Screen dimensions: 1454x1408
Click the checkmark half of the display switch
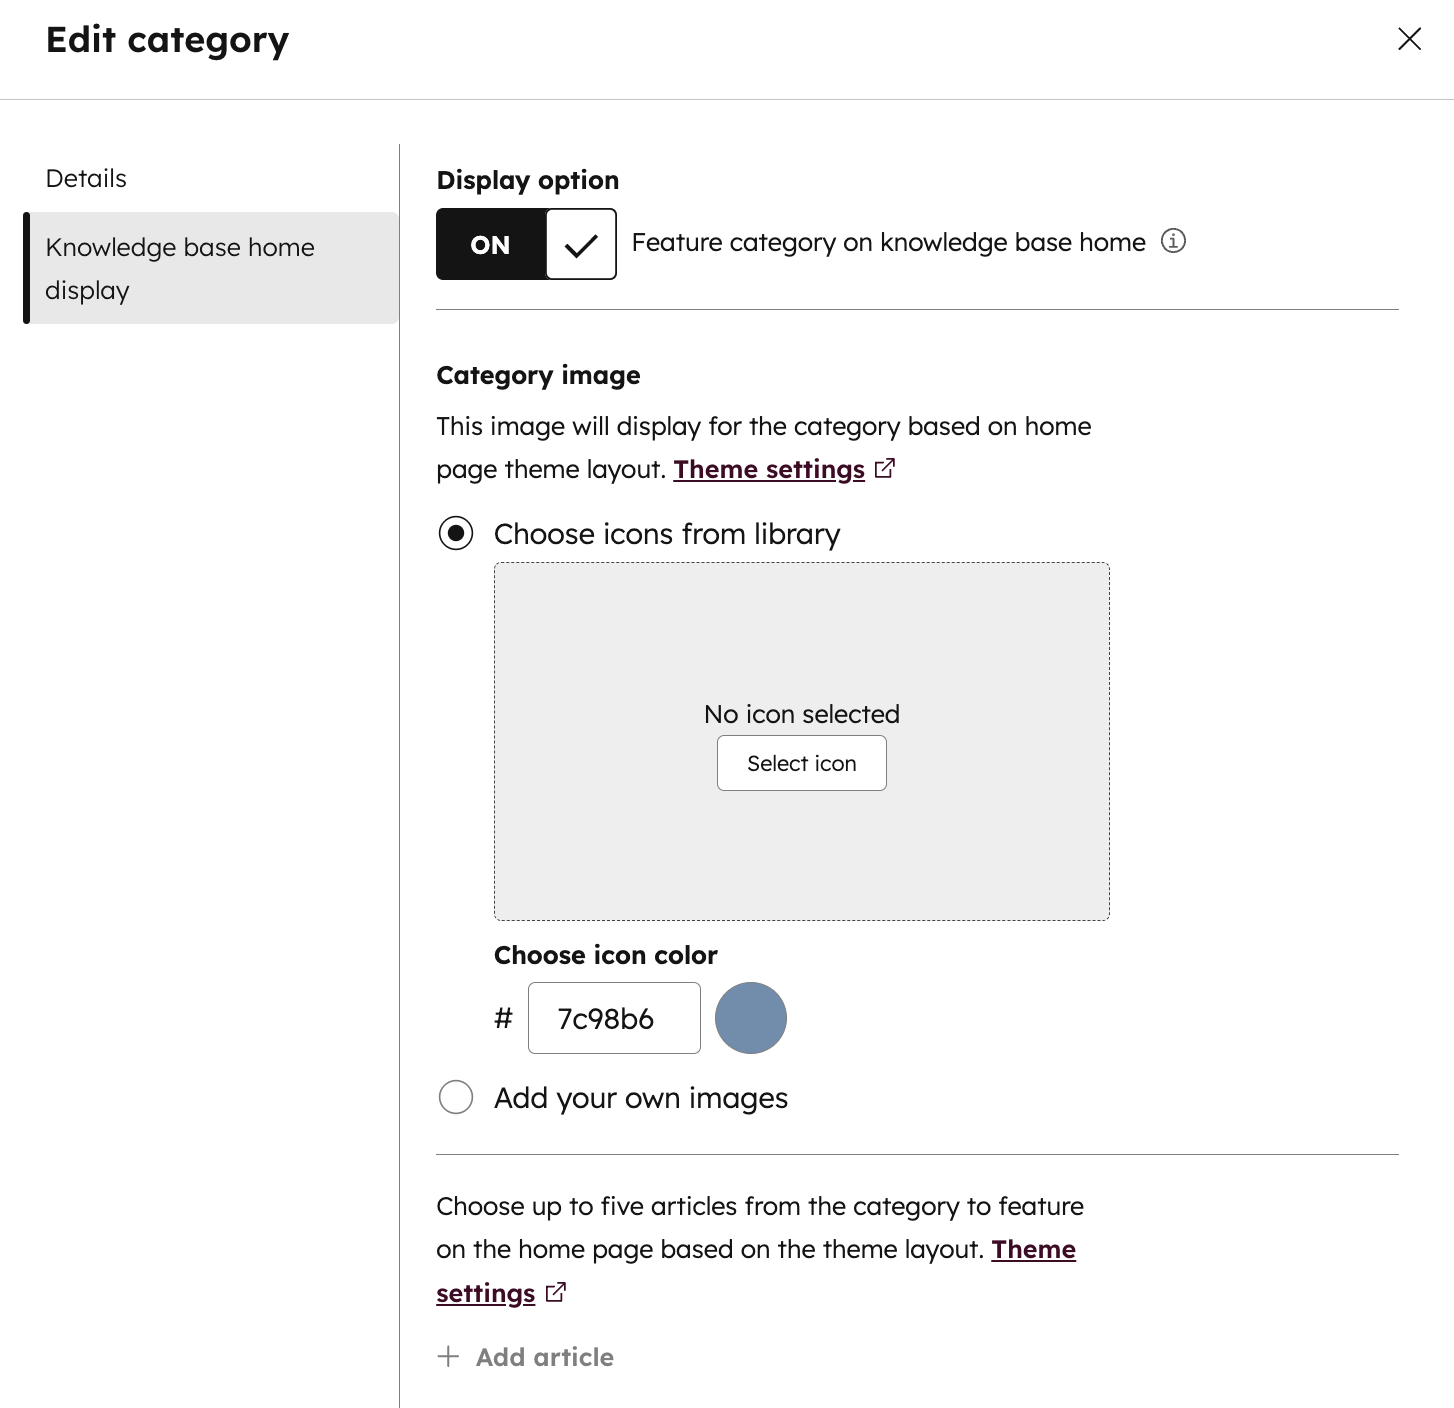[x=581, y=244]
